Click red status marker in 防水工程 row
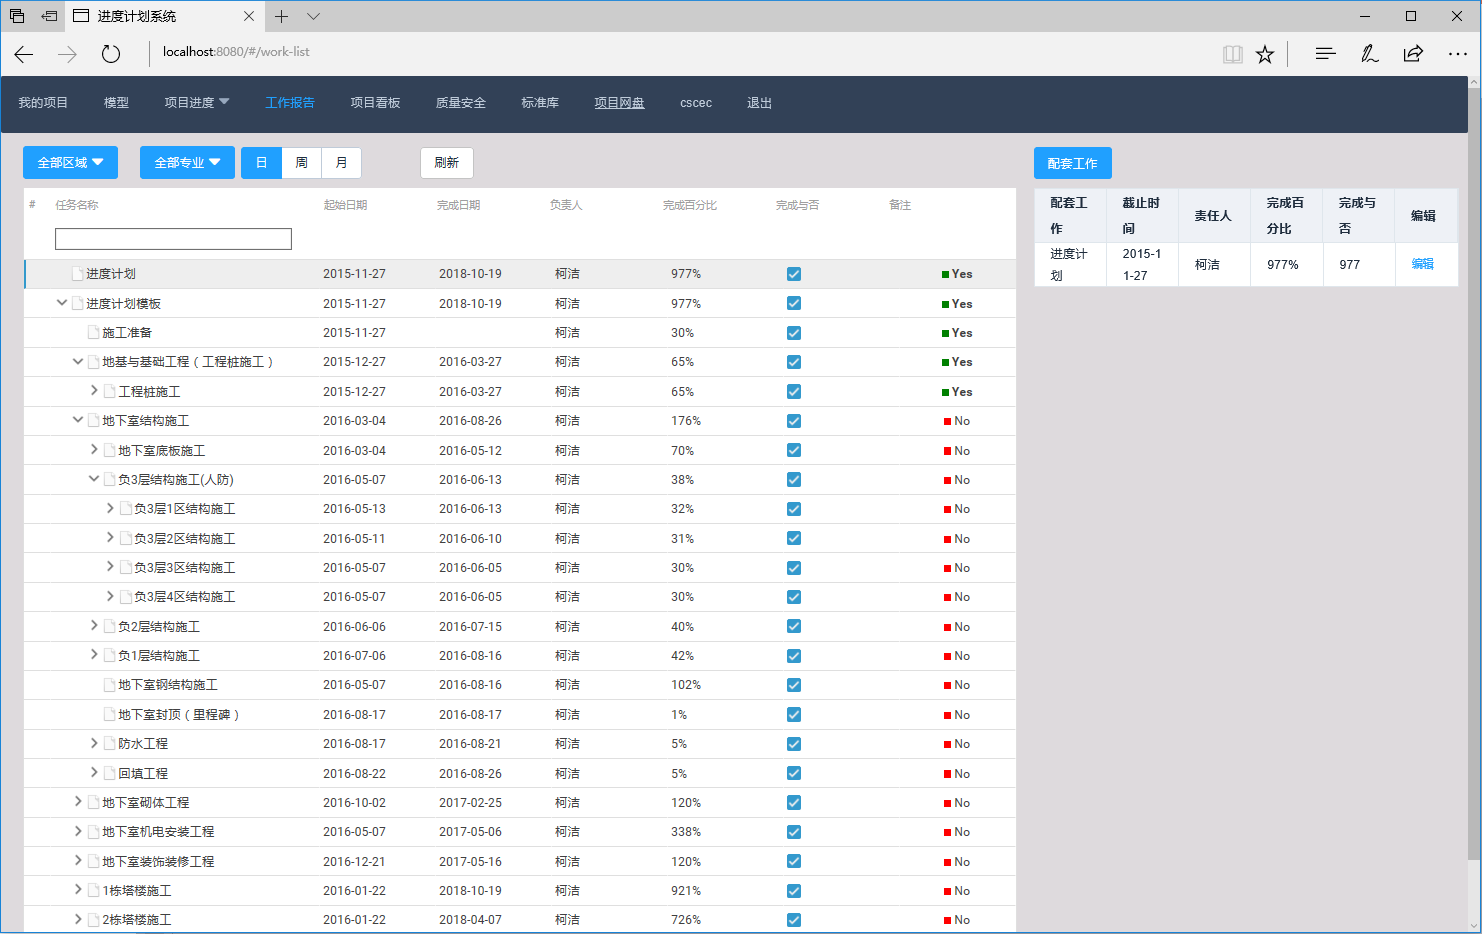 coord(947,744)
